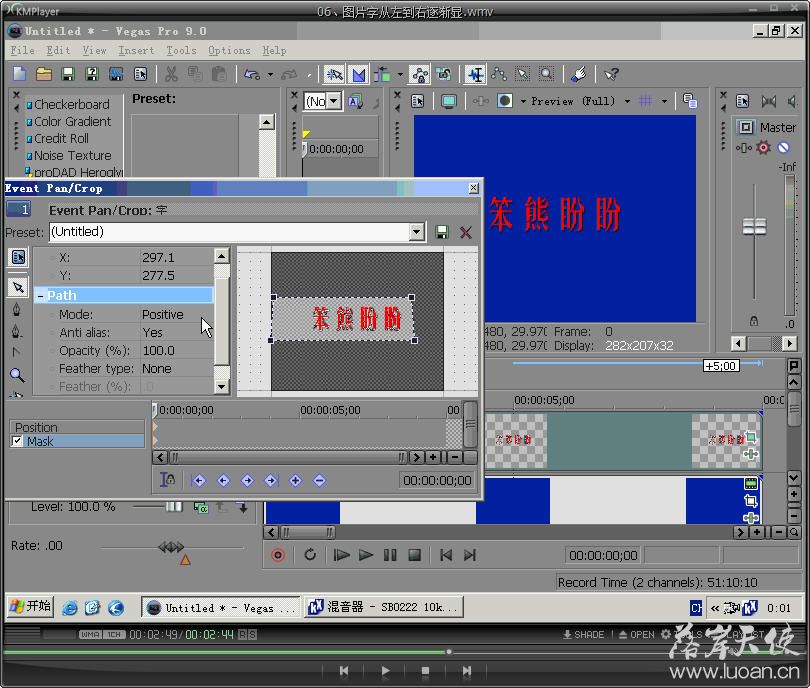Open the Preset dropdown in Pan/Crop
810x688 pixels.
point(417,232)
